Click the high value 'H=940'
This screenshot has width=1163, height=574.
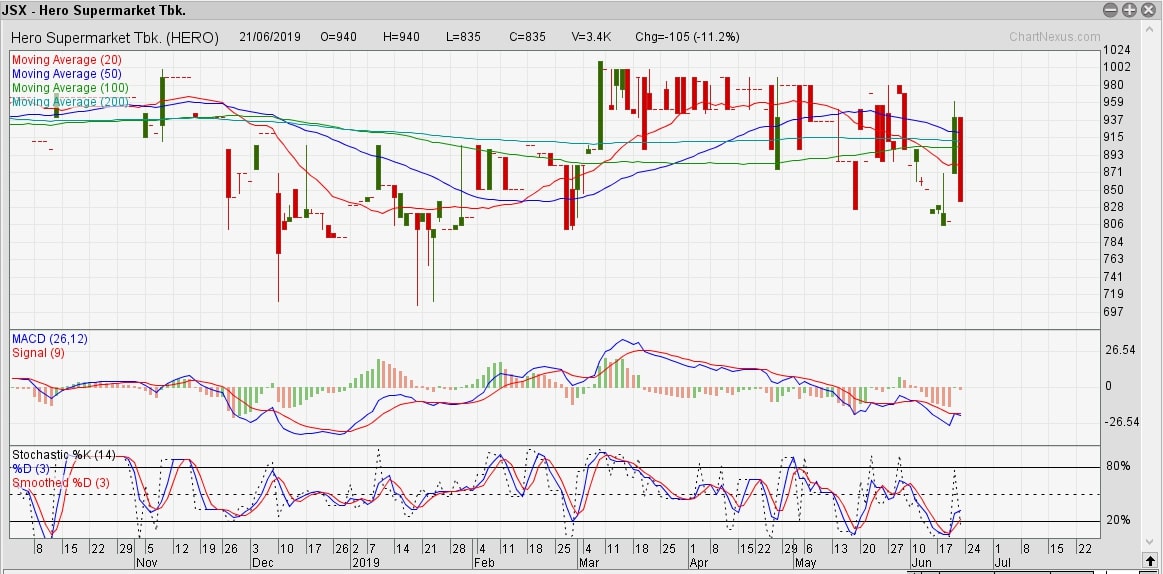[401, 37]
